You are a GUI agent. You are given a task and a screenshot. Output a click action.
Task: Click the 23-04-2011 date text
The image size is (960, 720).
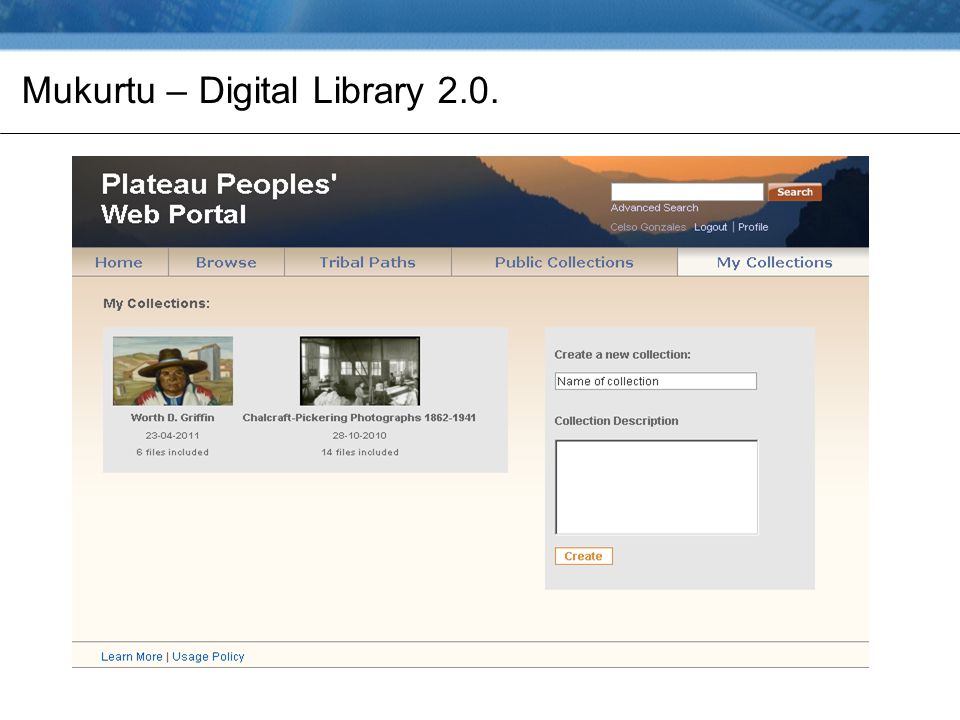(x=172, y=435)
